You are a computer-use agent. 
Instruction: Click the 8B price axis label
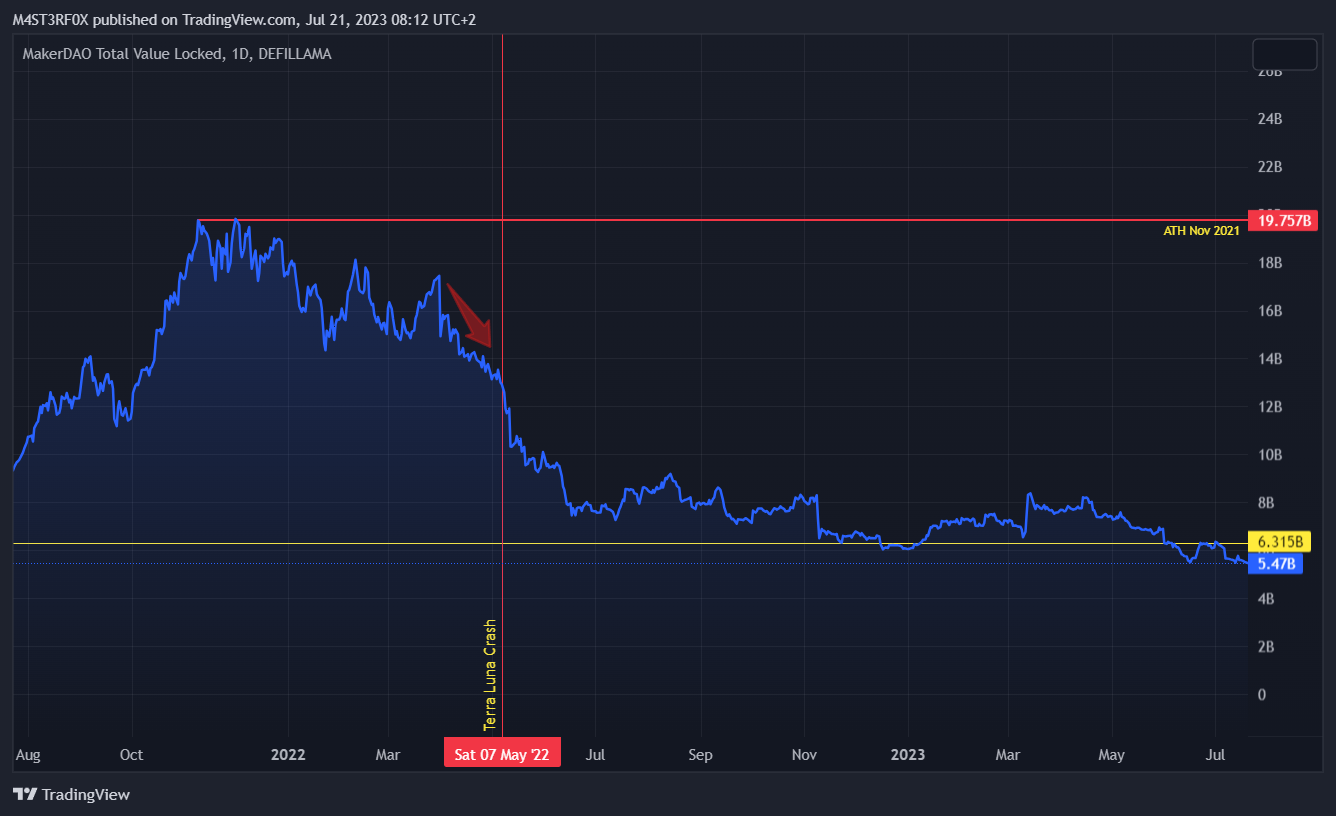coord(1266,503)
